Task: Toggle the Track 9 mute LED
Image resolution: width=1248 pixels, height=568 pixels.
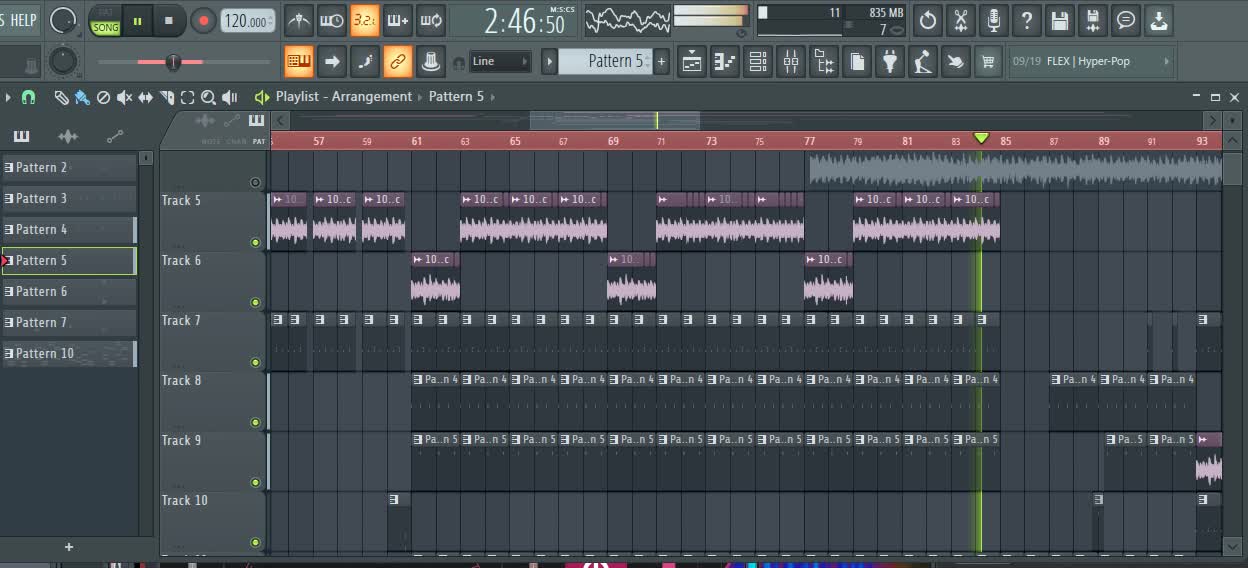Action: [255, 482]
